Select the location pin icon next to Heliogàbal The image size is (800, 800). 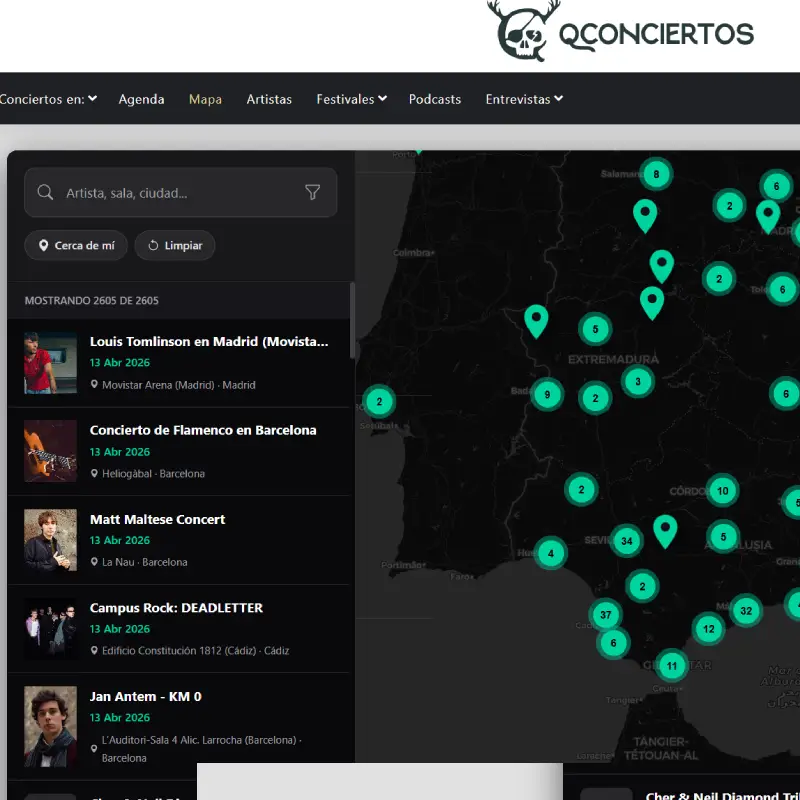click(x=96, y=473)
